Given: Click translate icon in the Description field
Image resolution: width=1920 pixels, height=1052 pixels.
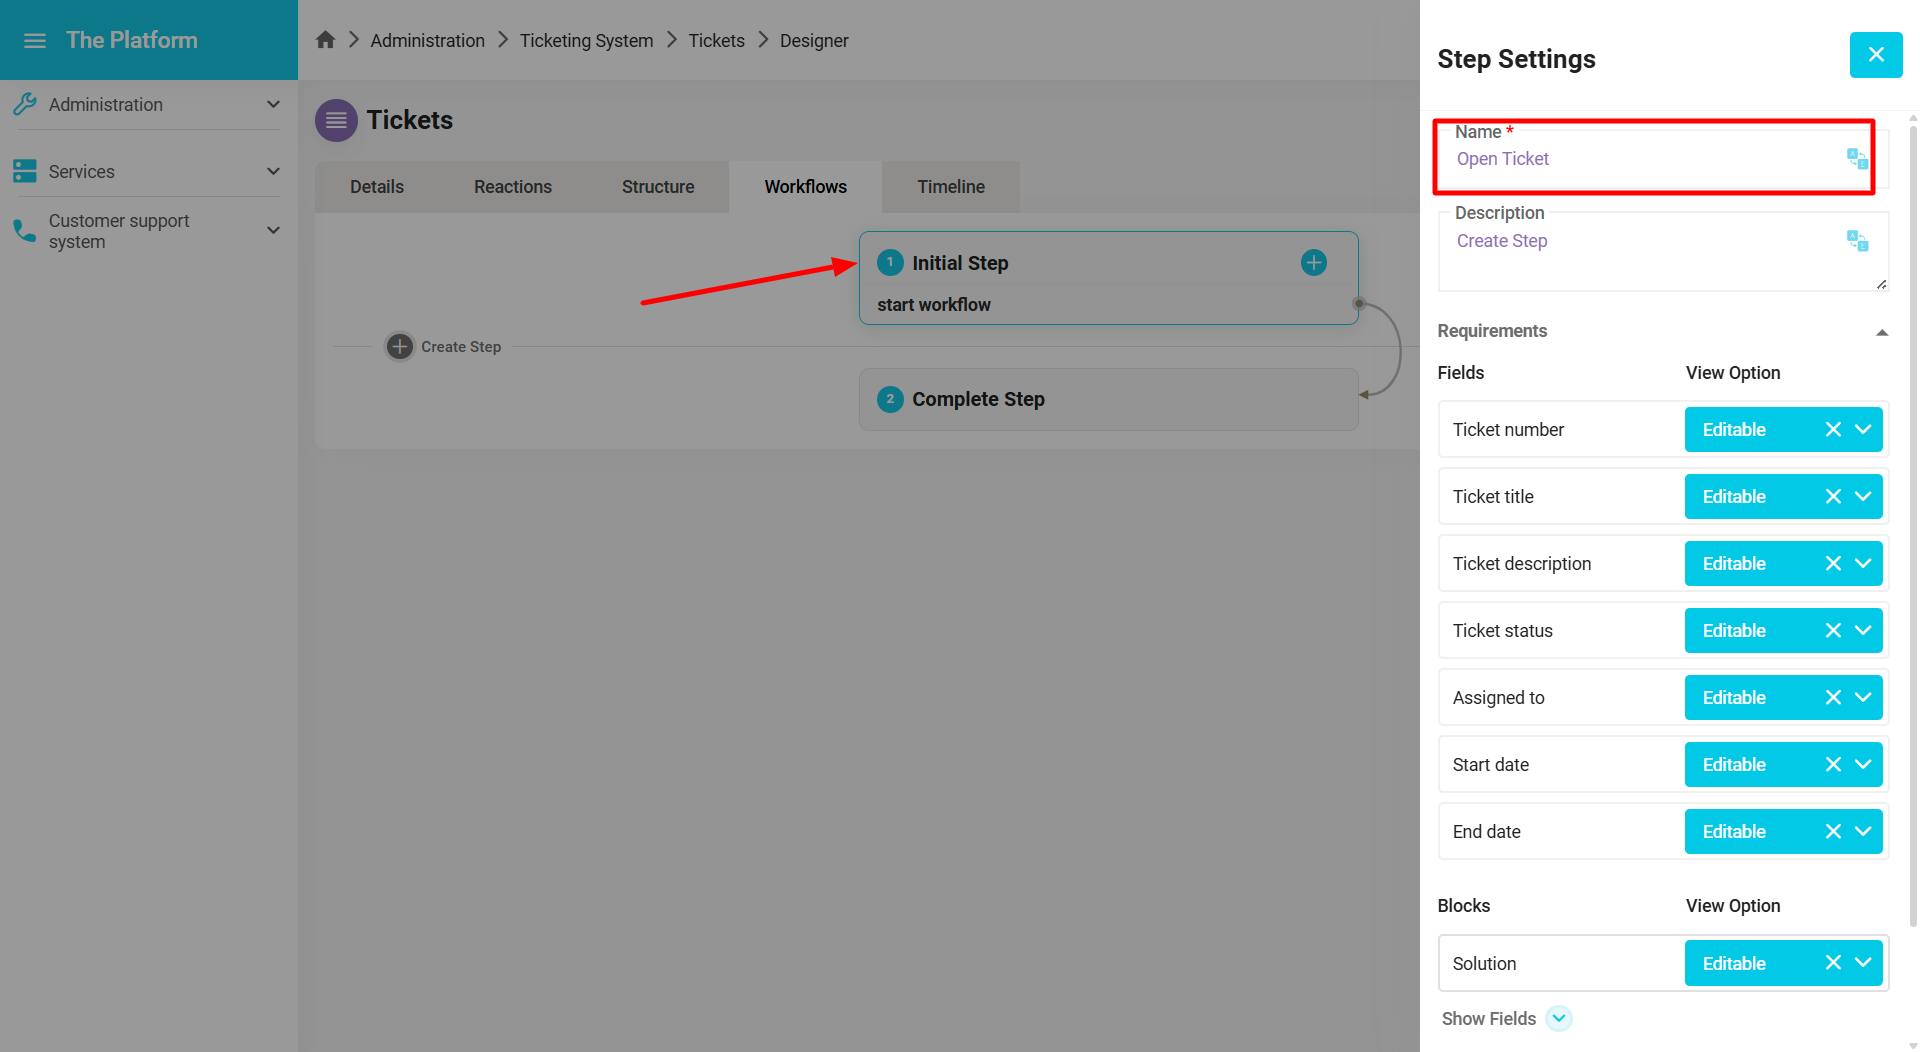Looking at the screenshot, I should pyautogui.click(x=1857, y=241).
